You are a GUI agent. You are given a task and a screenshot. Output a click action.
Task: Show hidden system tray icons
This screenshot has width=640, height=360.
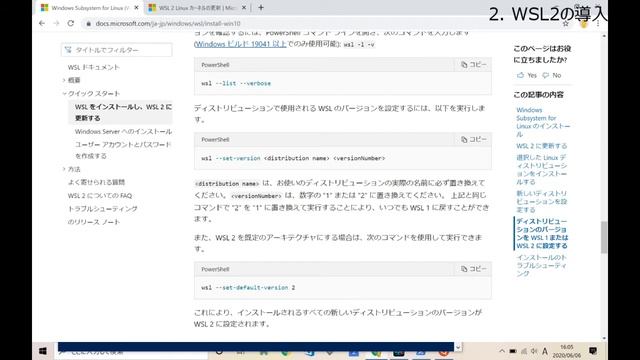pos(502,351)
